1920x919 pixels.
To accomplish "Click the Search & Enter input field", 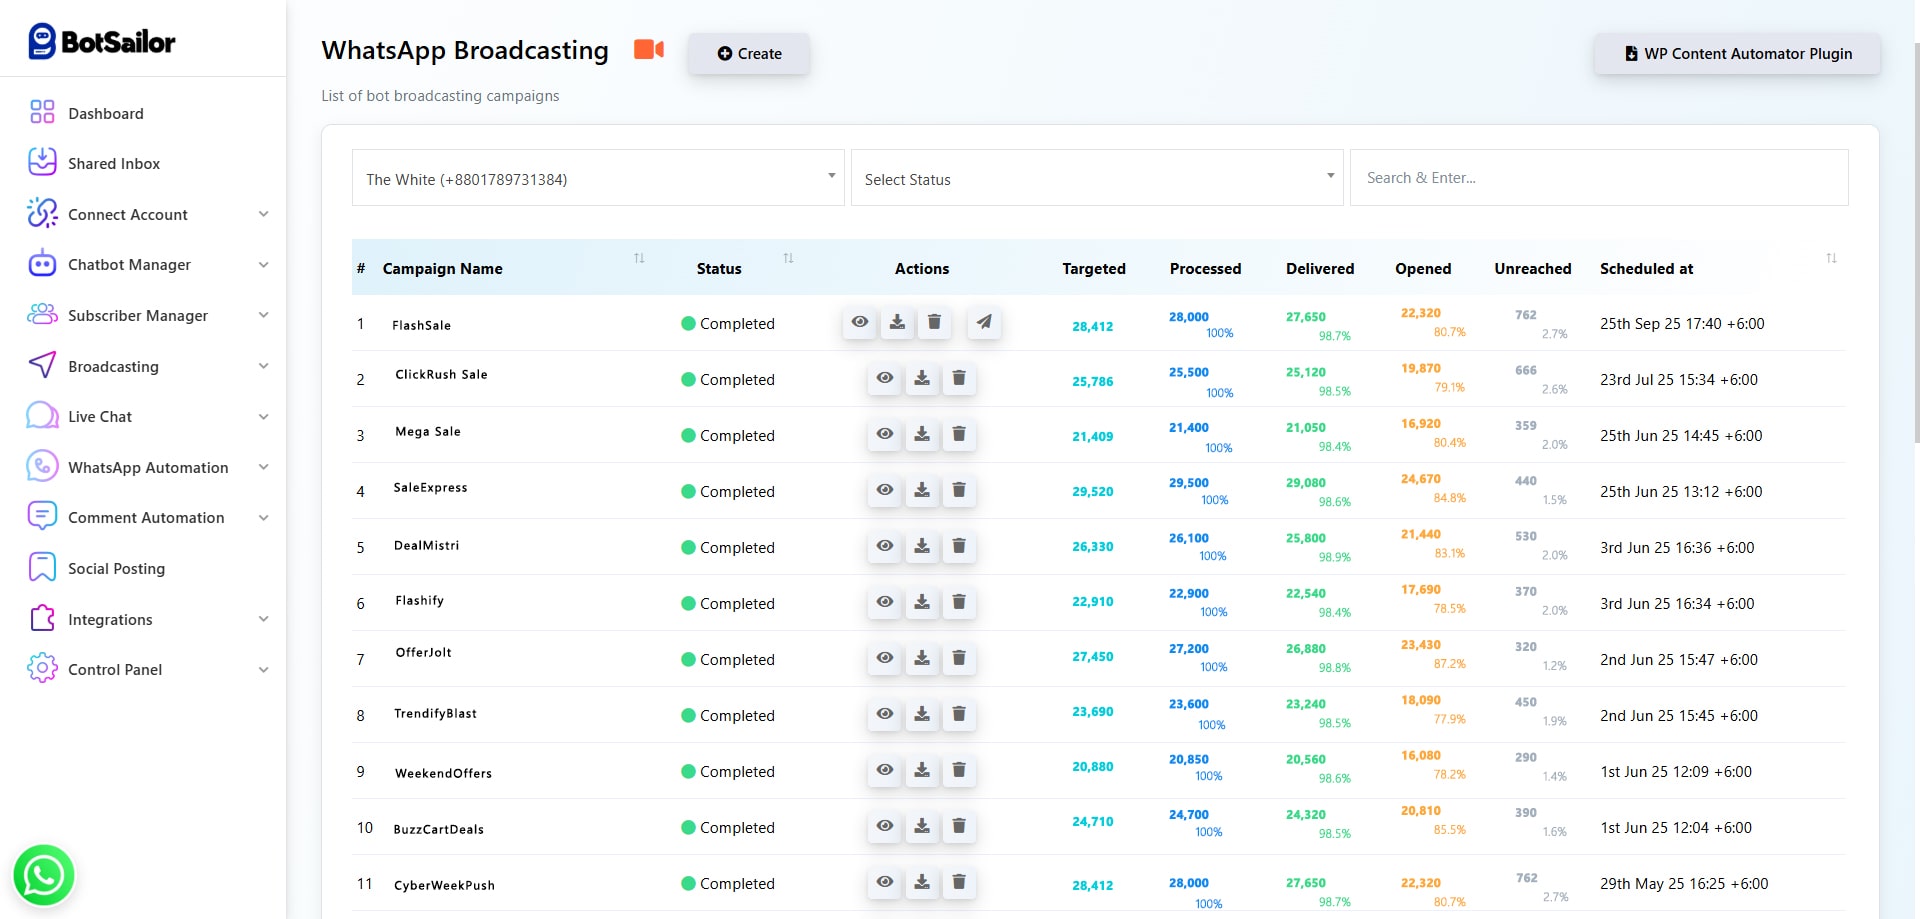I will coord(1598,178).
